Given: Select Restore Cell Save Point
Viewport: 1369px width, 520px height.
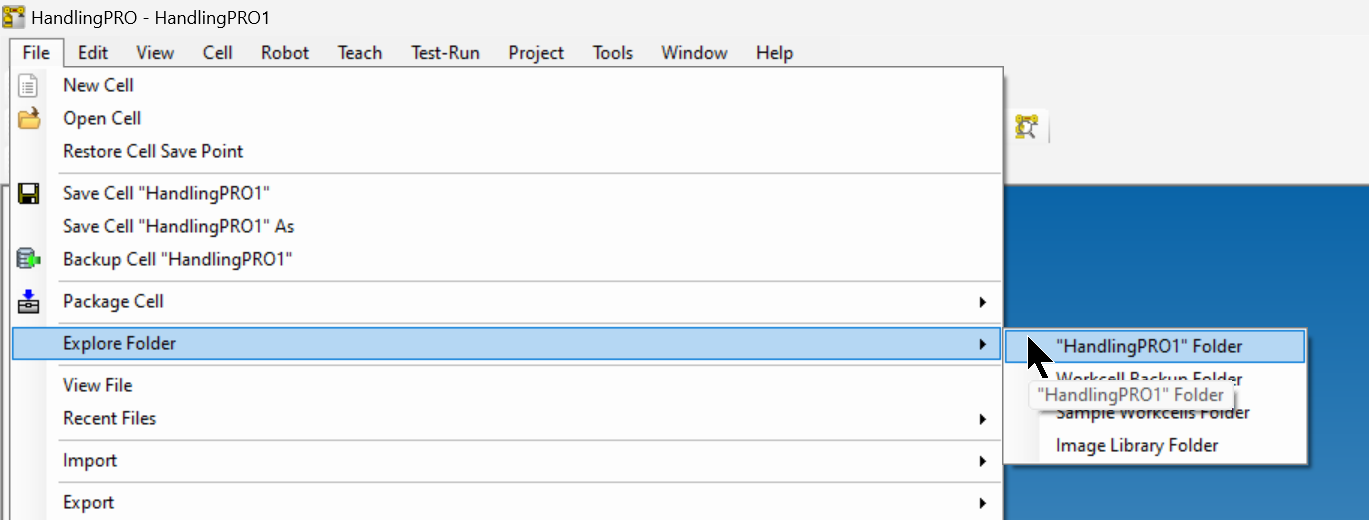Looking at the screenshot, I should pyautogui.click(x=506, y=152).
